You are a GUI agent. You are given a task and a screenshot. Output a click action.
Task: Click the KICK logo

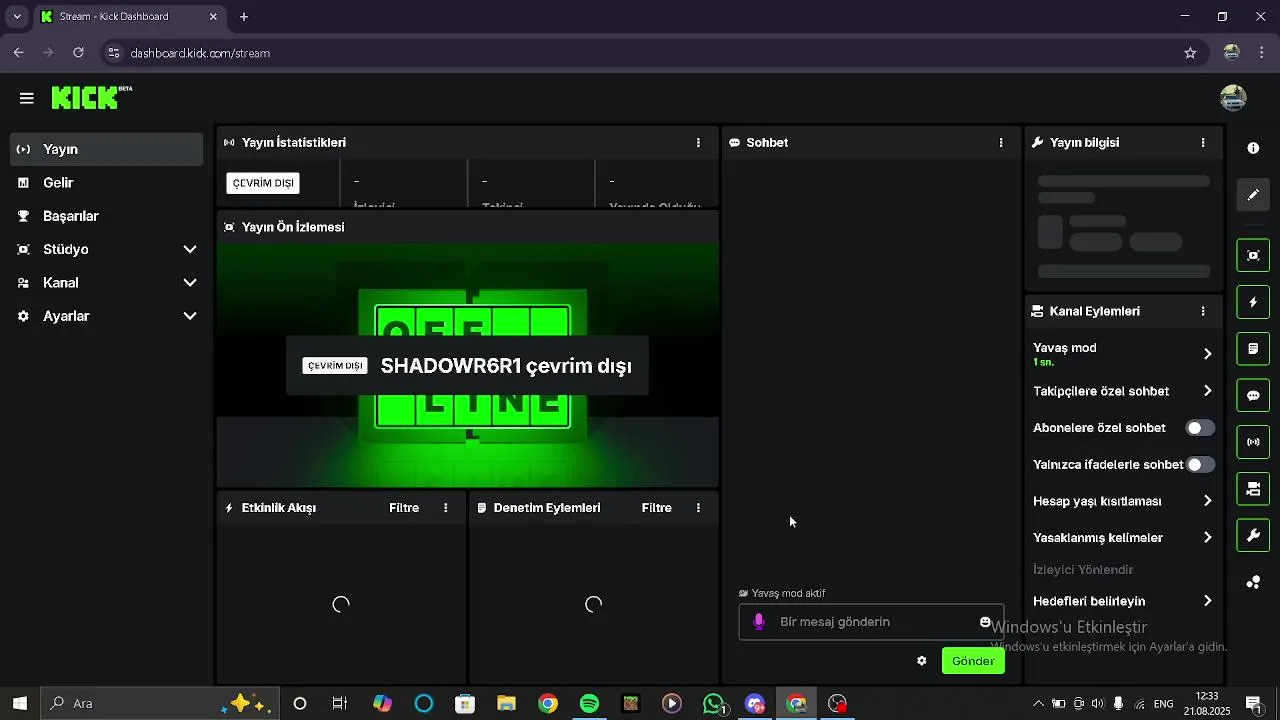91,97
